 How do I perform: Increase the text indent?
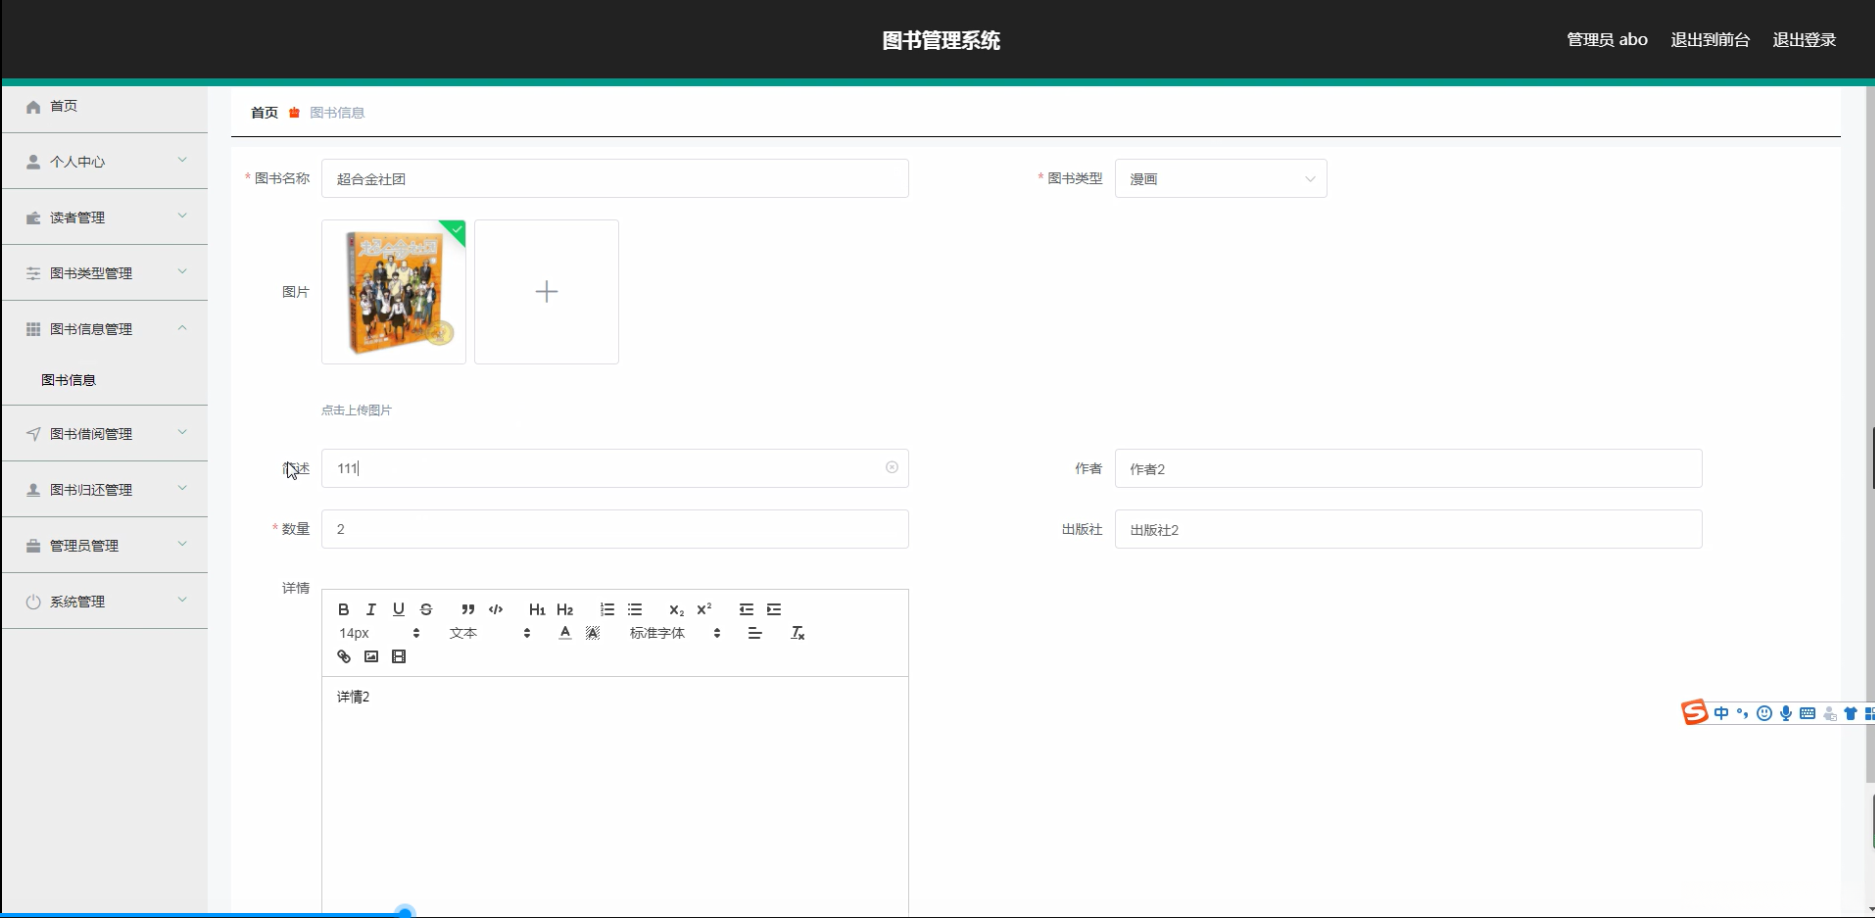pyautogui.click(x=773, y=609)
